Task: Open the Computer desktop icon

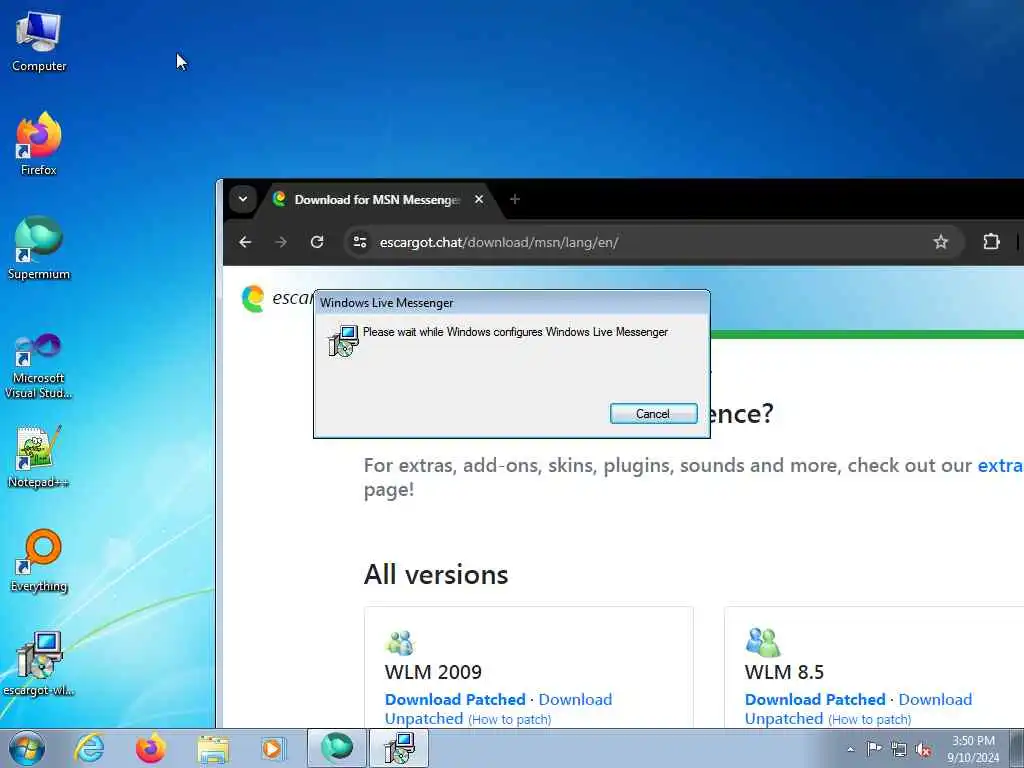Action: 39,42
